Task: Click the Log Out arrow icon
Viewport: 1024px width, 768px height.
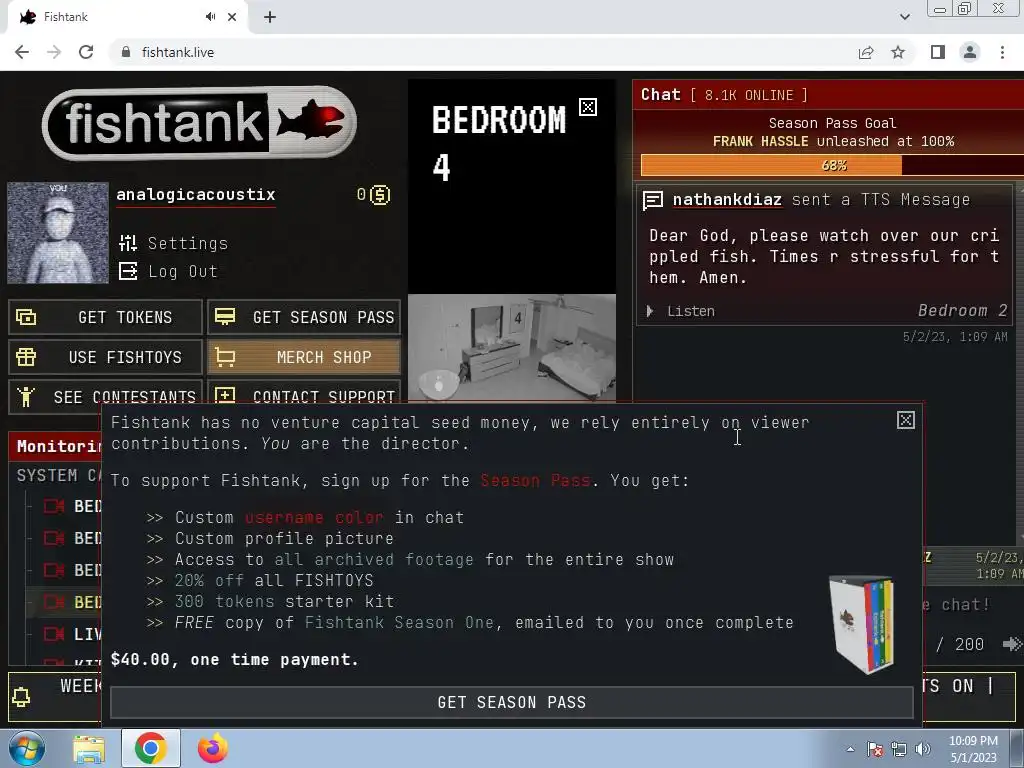Action: pos(128,271)
